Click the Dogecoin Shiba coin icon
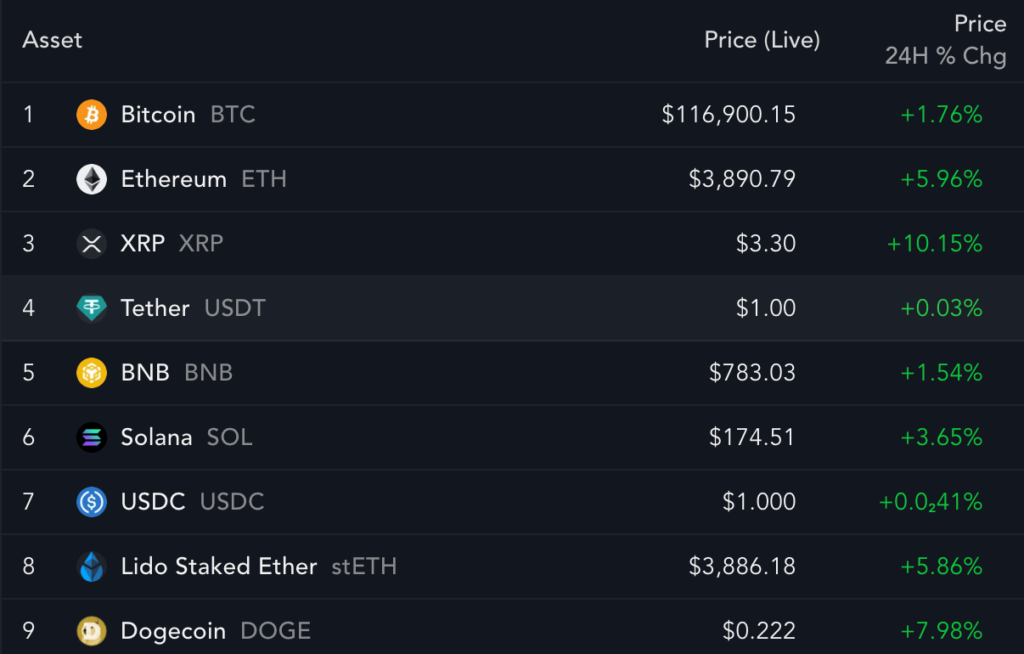This screenshot has height=654, width=1024. coord(91,631)
